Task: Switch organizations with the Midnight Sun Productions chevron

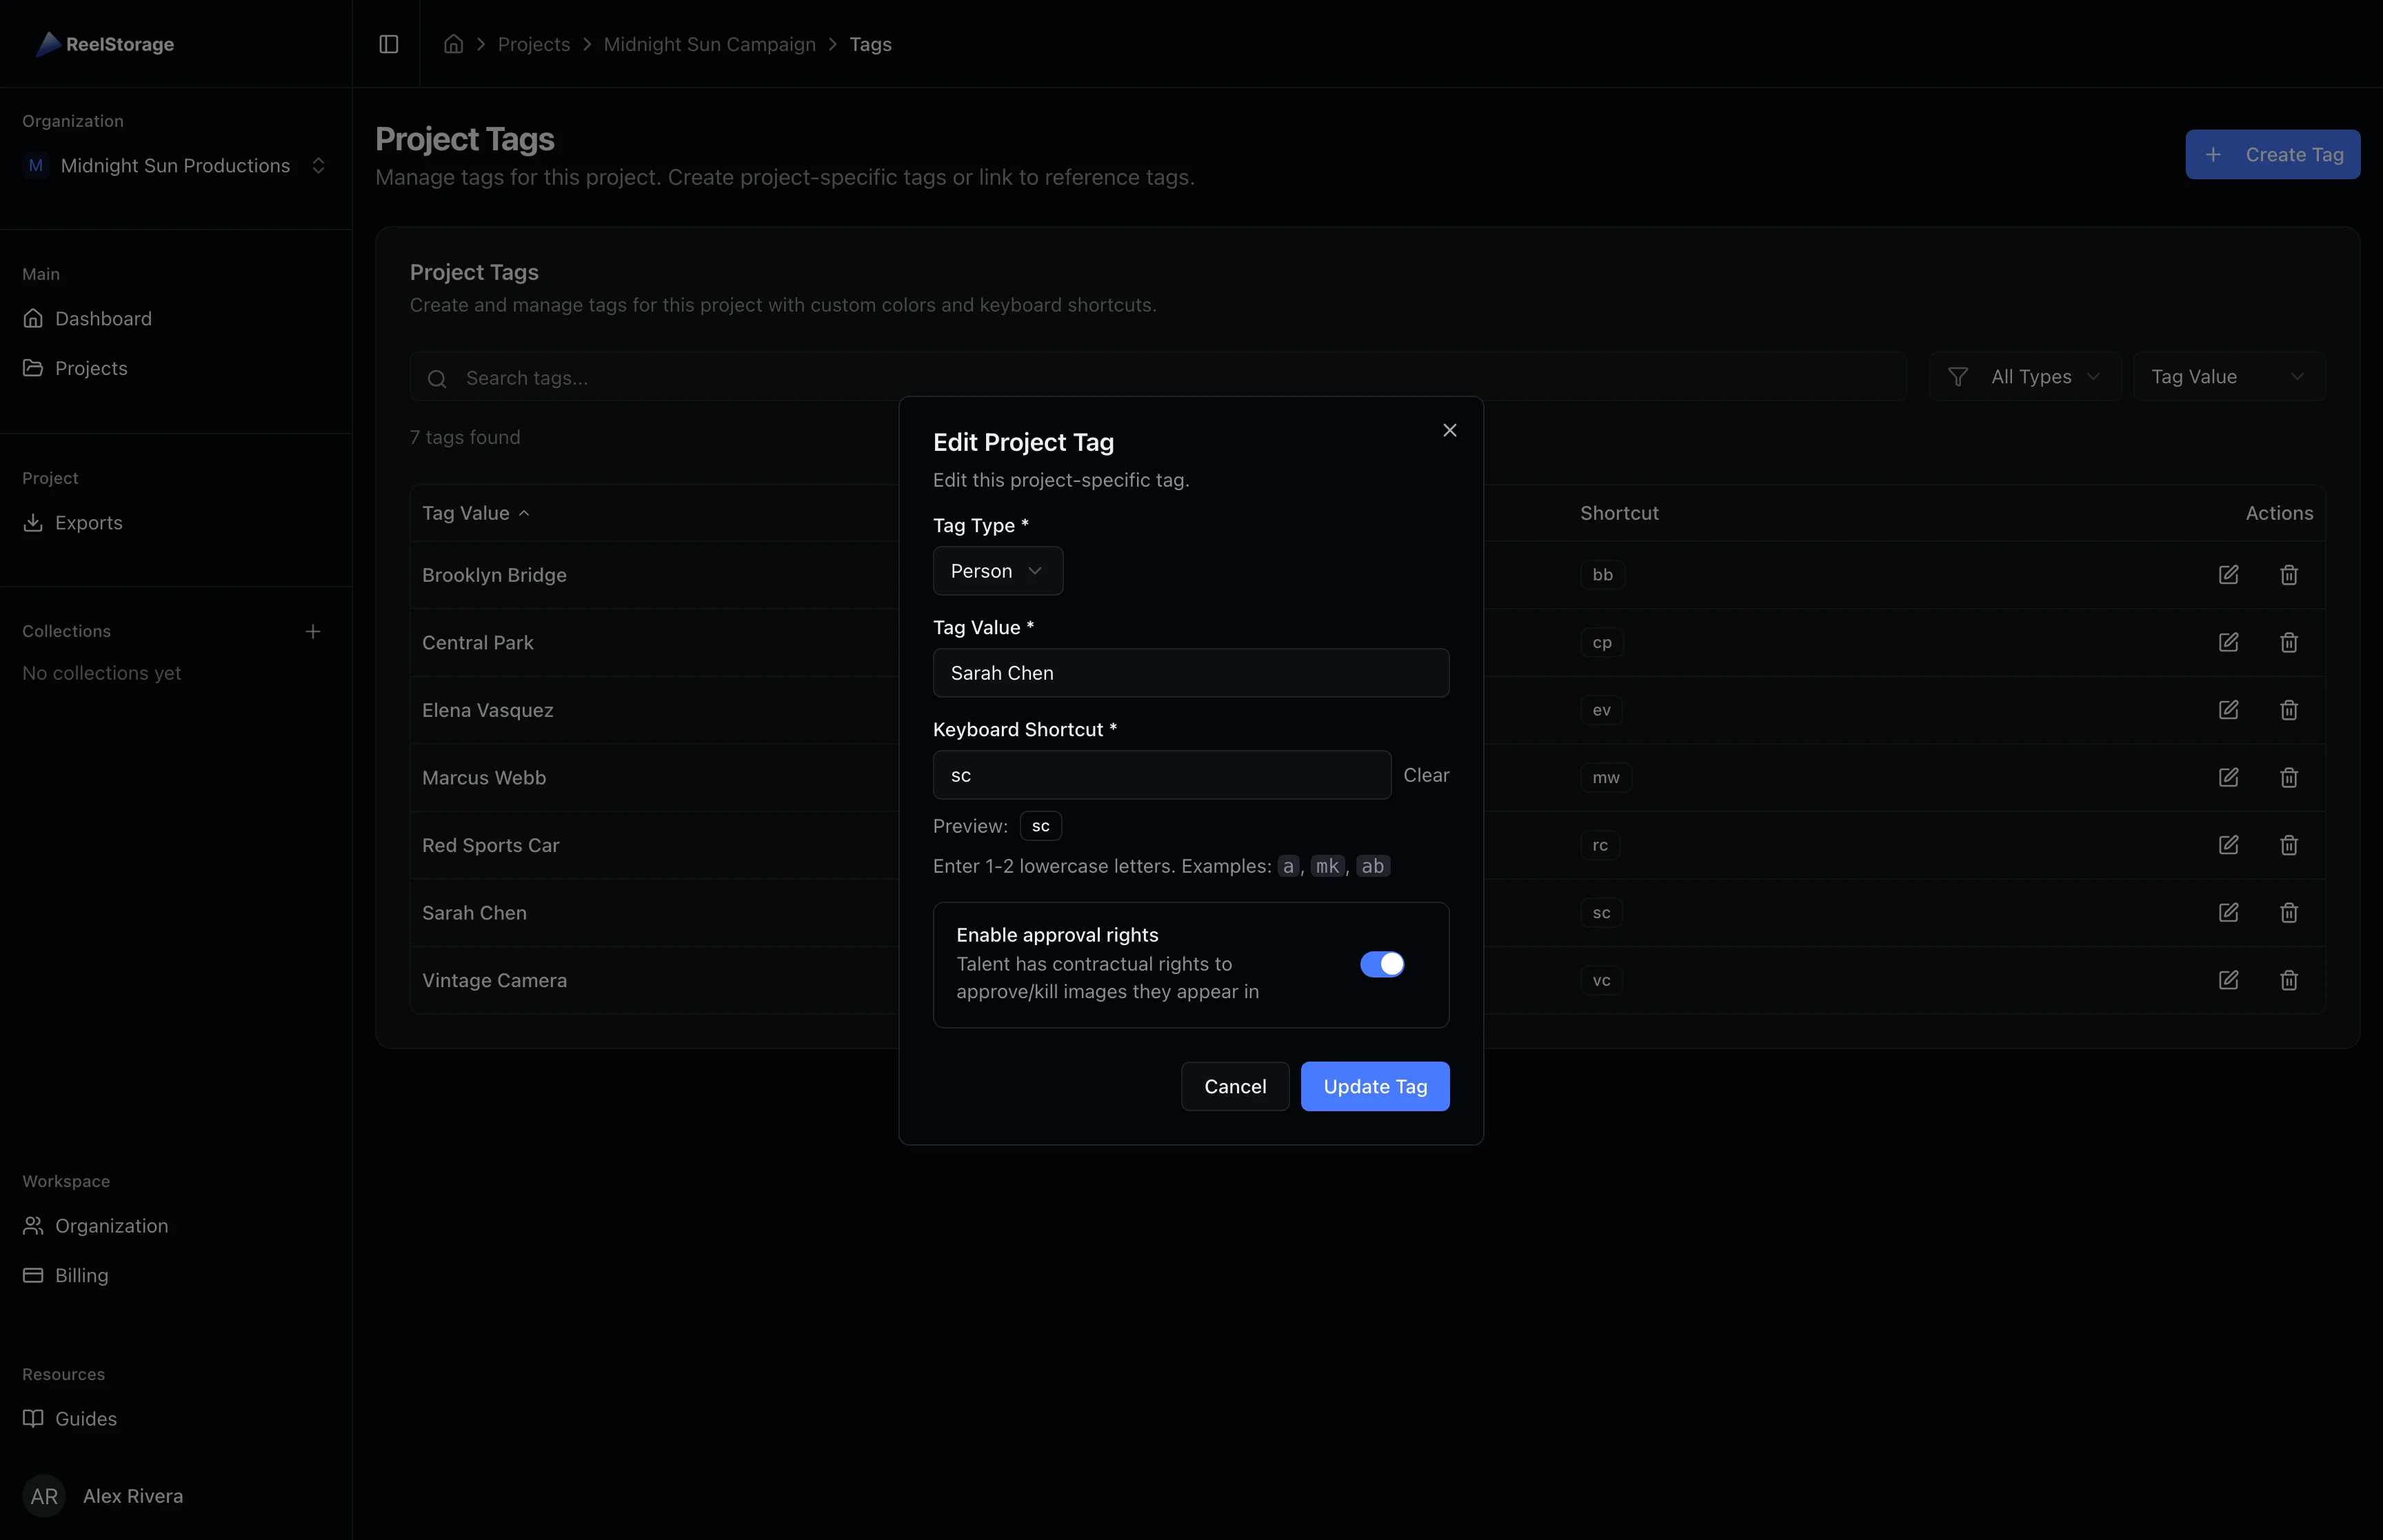Action: [x=319, y=165]
